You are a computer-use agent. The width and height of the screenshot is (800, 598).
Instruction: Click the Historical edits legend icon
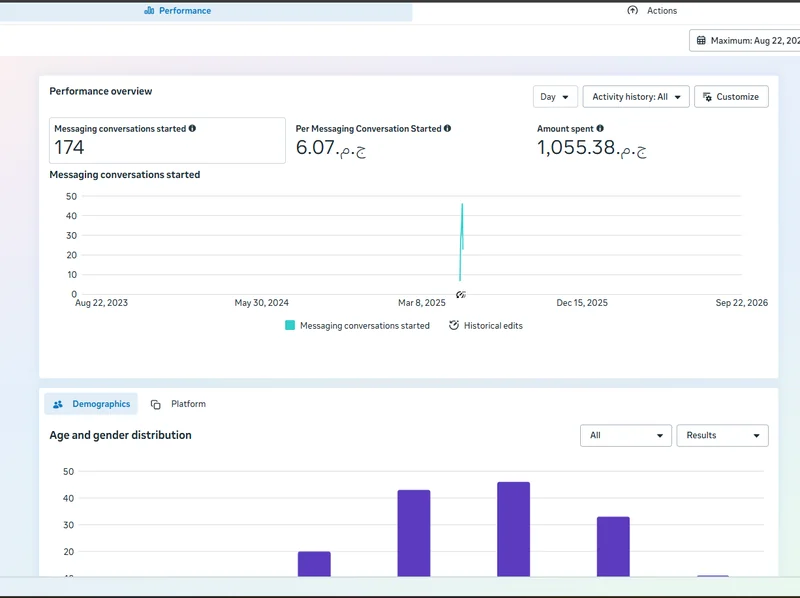coord(454,326)
